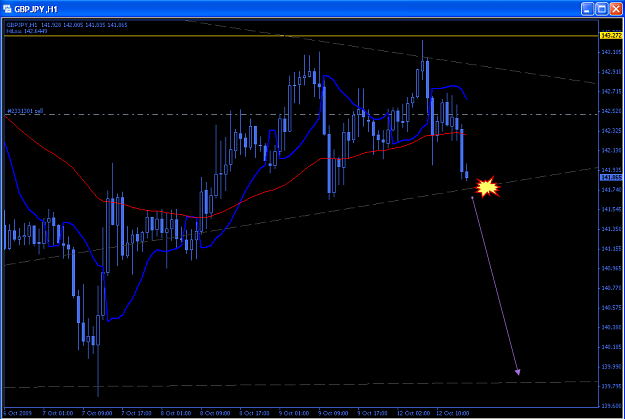Click the 142.520 price scale label
Image resolution: width=625 pixels, height=419 pixels.
(x=611, y=111)
